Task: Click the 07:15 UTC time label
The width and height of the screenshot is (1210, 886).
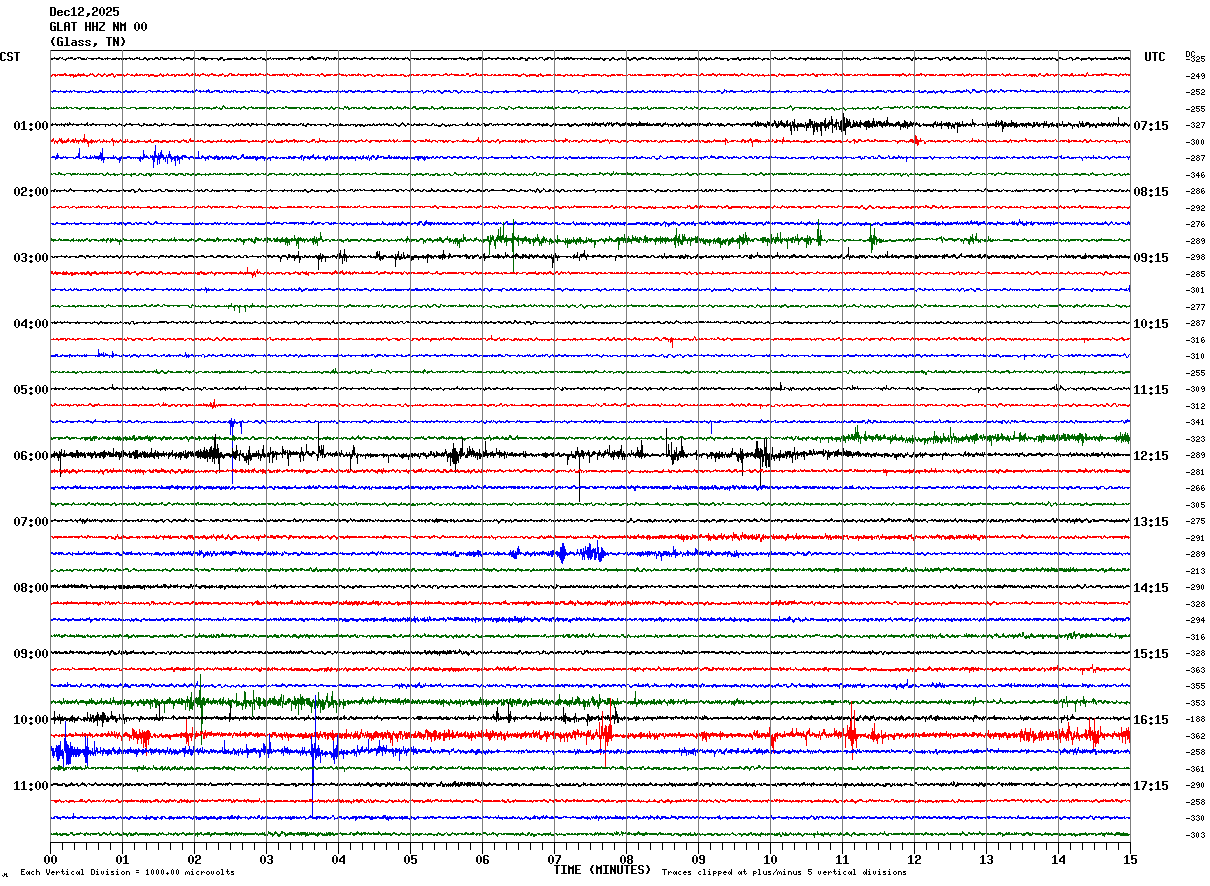Action: (x=1151, y=126)
